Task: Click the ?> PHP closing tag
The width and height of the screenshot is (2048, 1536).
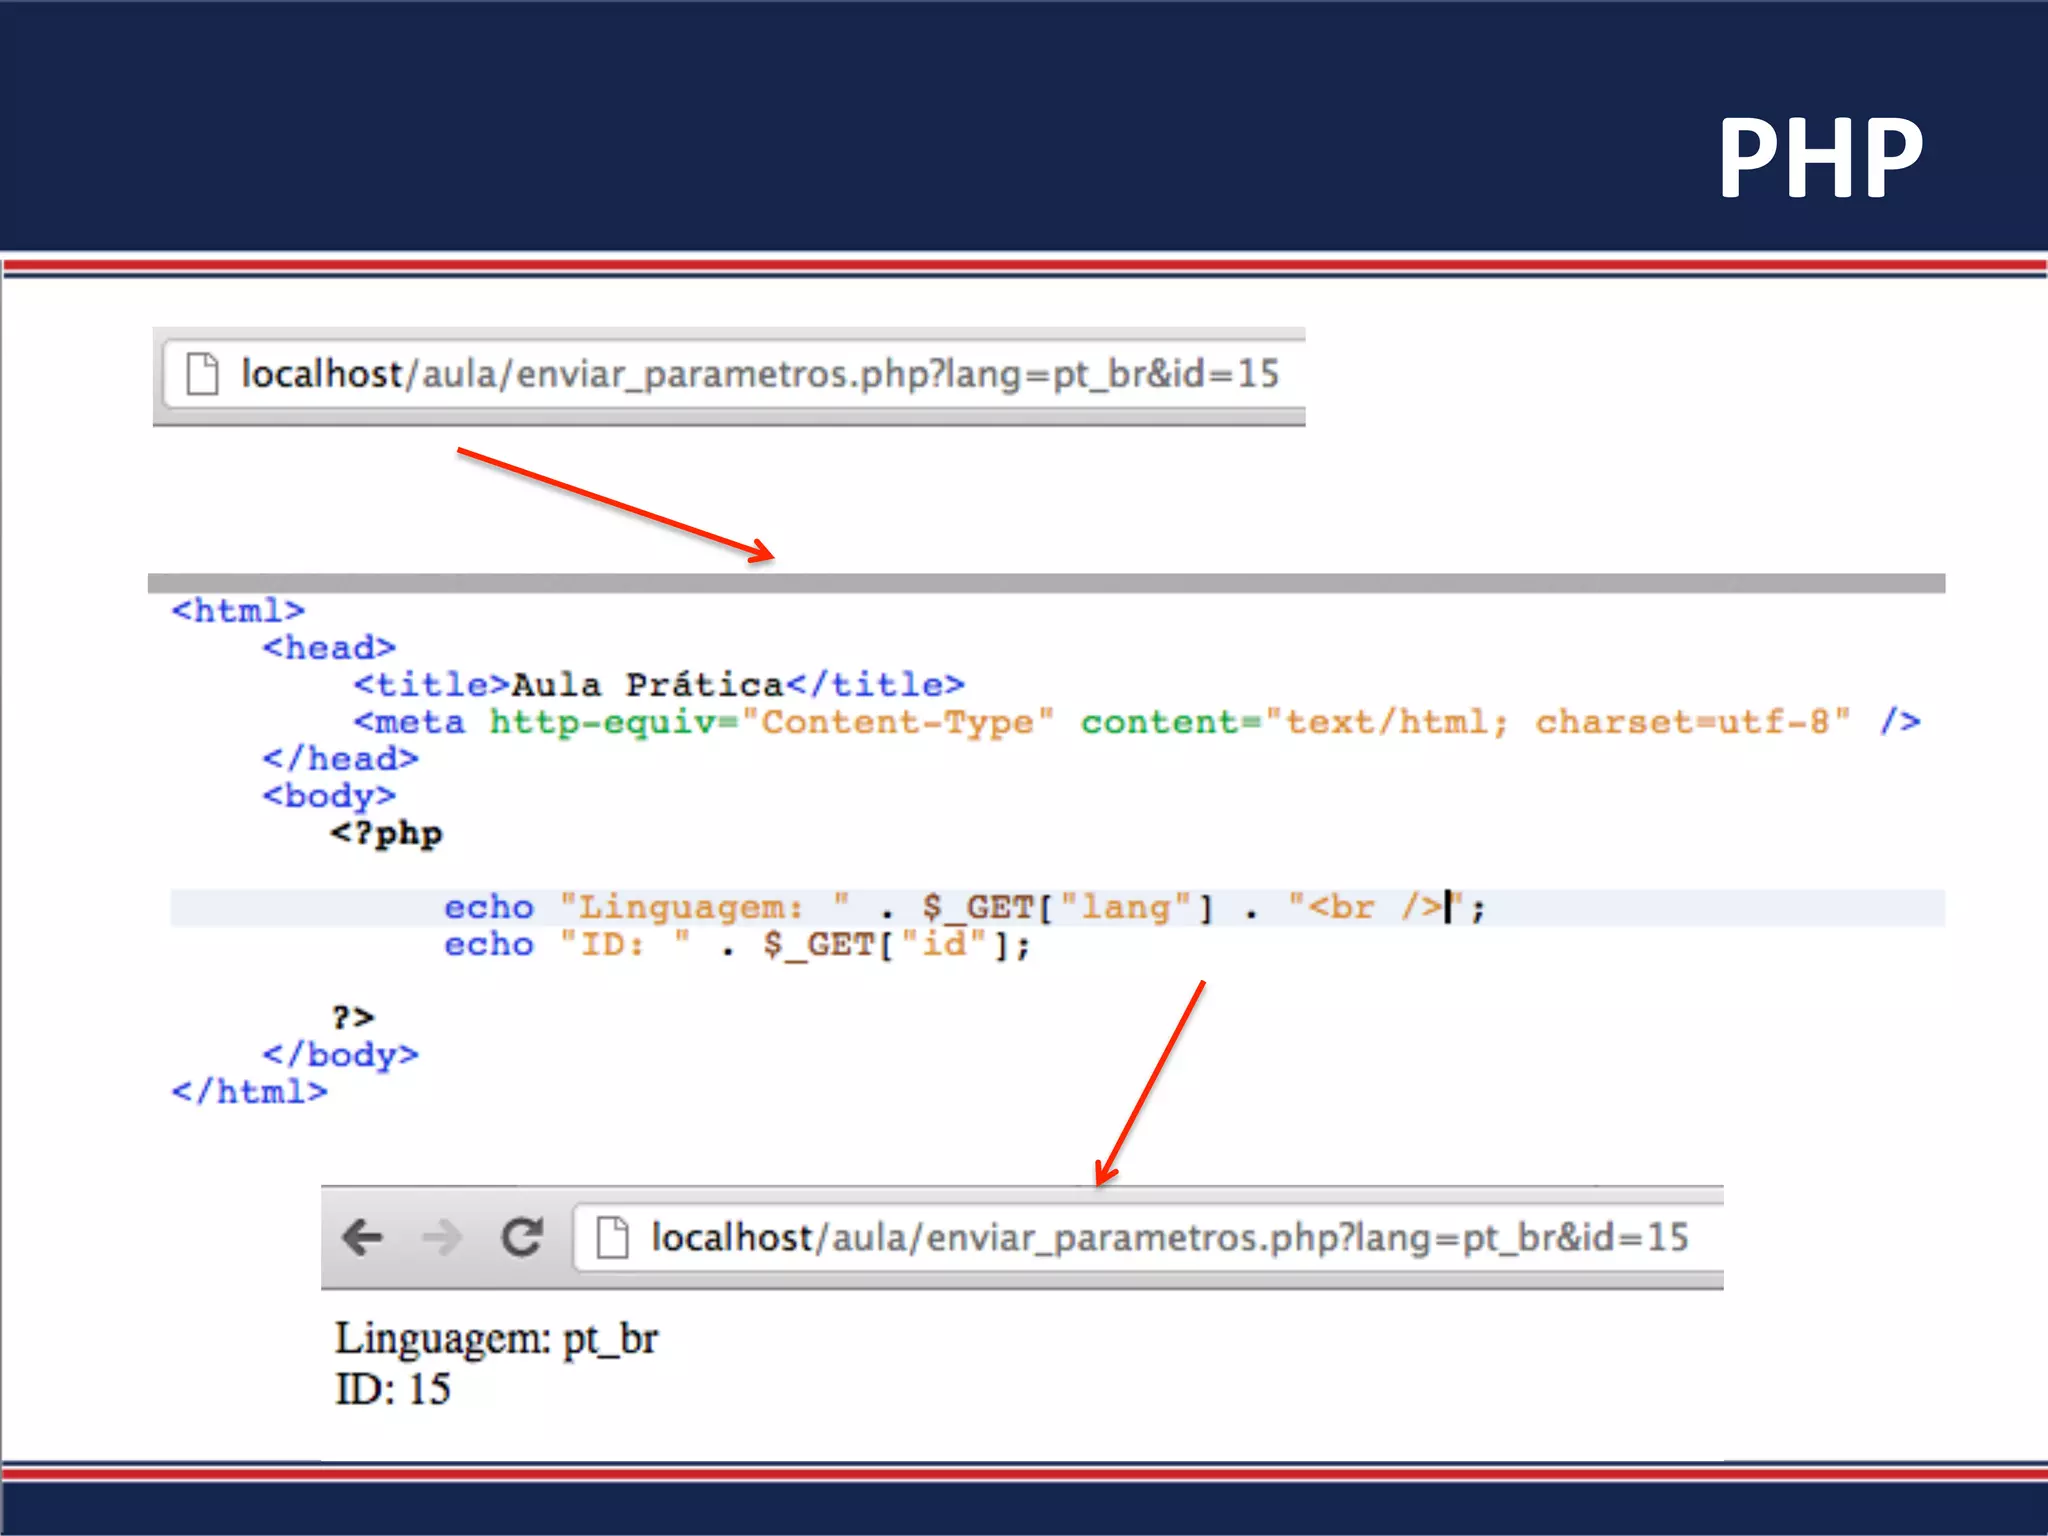Action: (x=353, y=1018)
